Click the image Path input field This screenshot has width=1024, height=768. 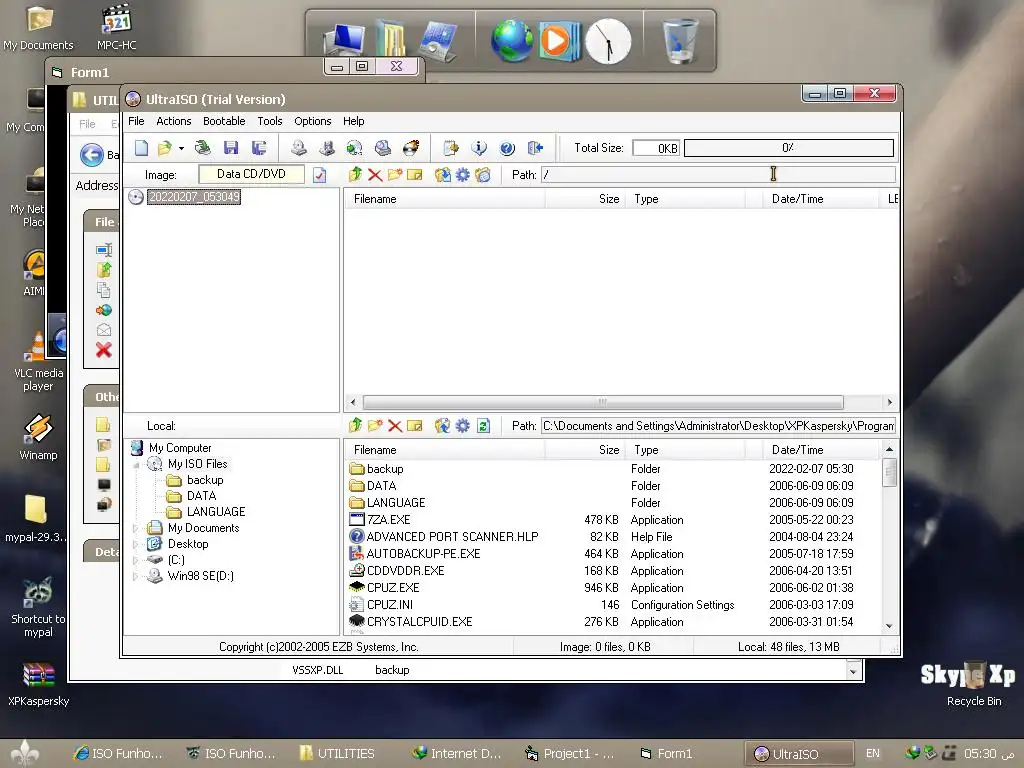(718, 174)
